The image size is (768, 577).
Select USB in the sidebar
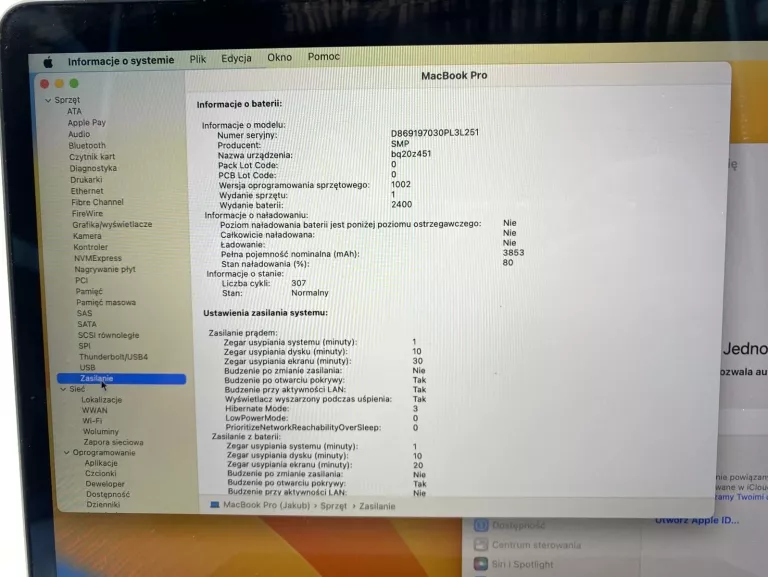87,367
